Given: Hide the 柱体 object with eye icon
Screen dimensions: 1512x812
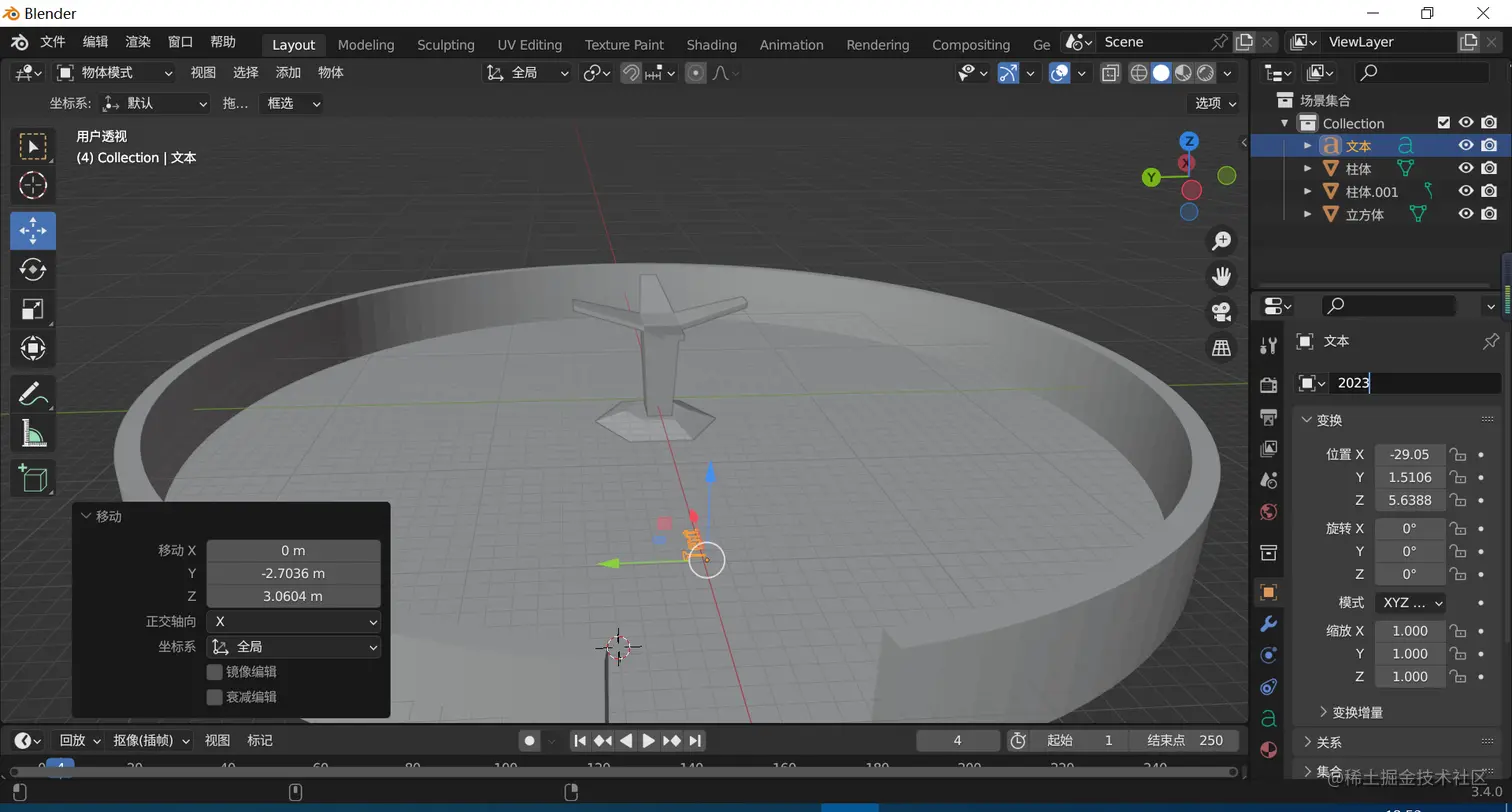Looking at the screenshot, I should tap(1465, 168).
